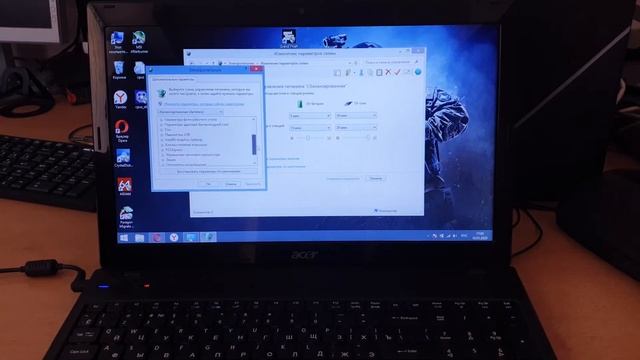Screen dimensions: 640x360
Task: Expand the Сон tree node
Action: (162, 130)
